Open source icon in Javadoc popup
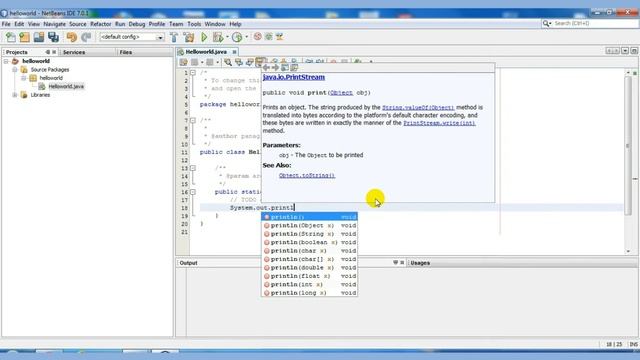 [x=294, y=67]
